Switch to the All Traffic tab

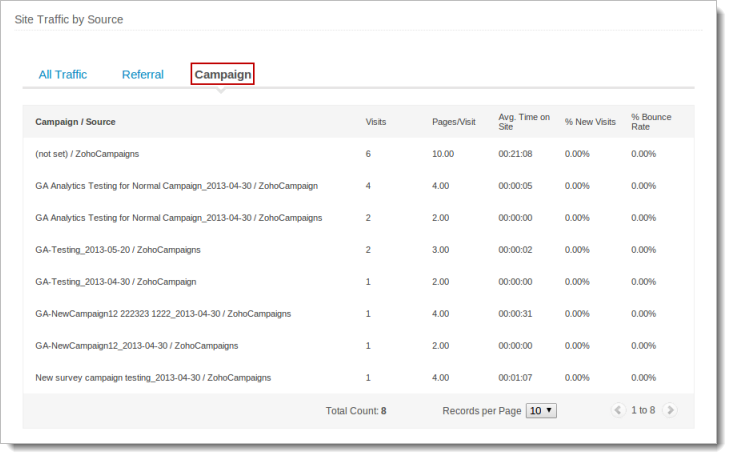click(63, 74)
